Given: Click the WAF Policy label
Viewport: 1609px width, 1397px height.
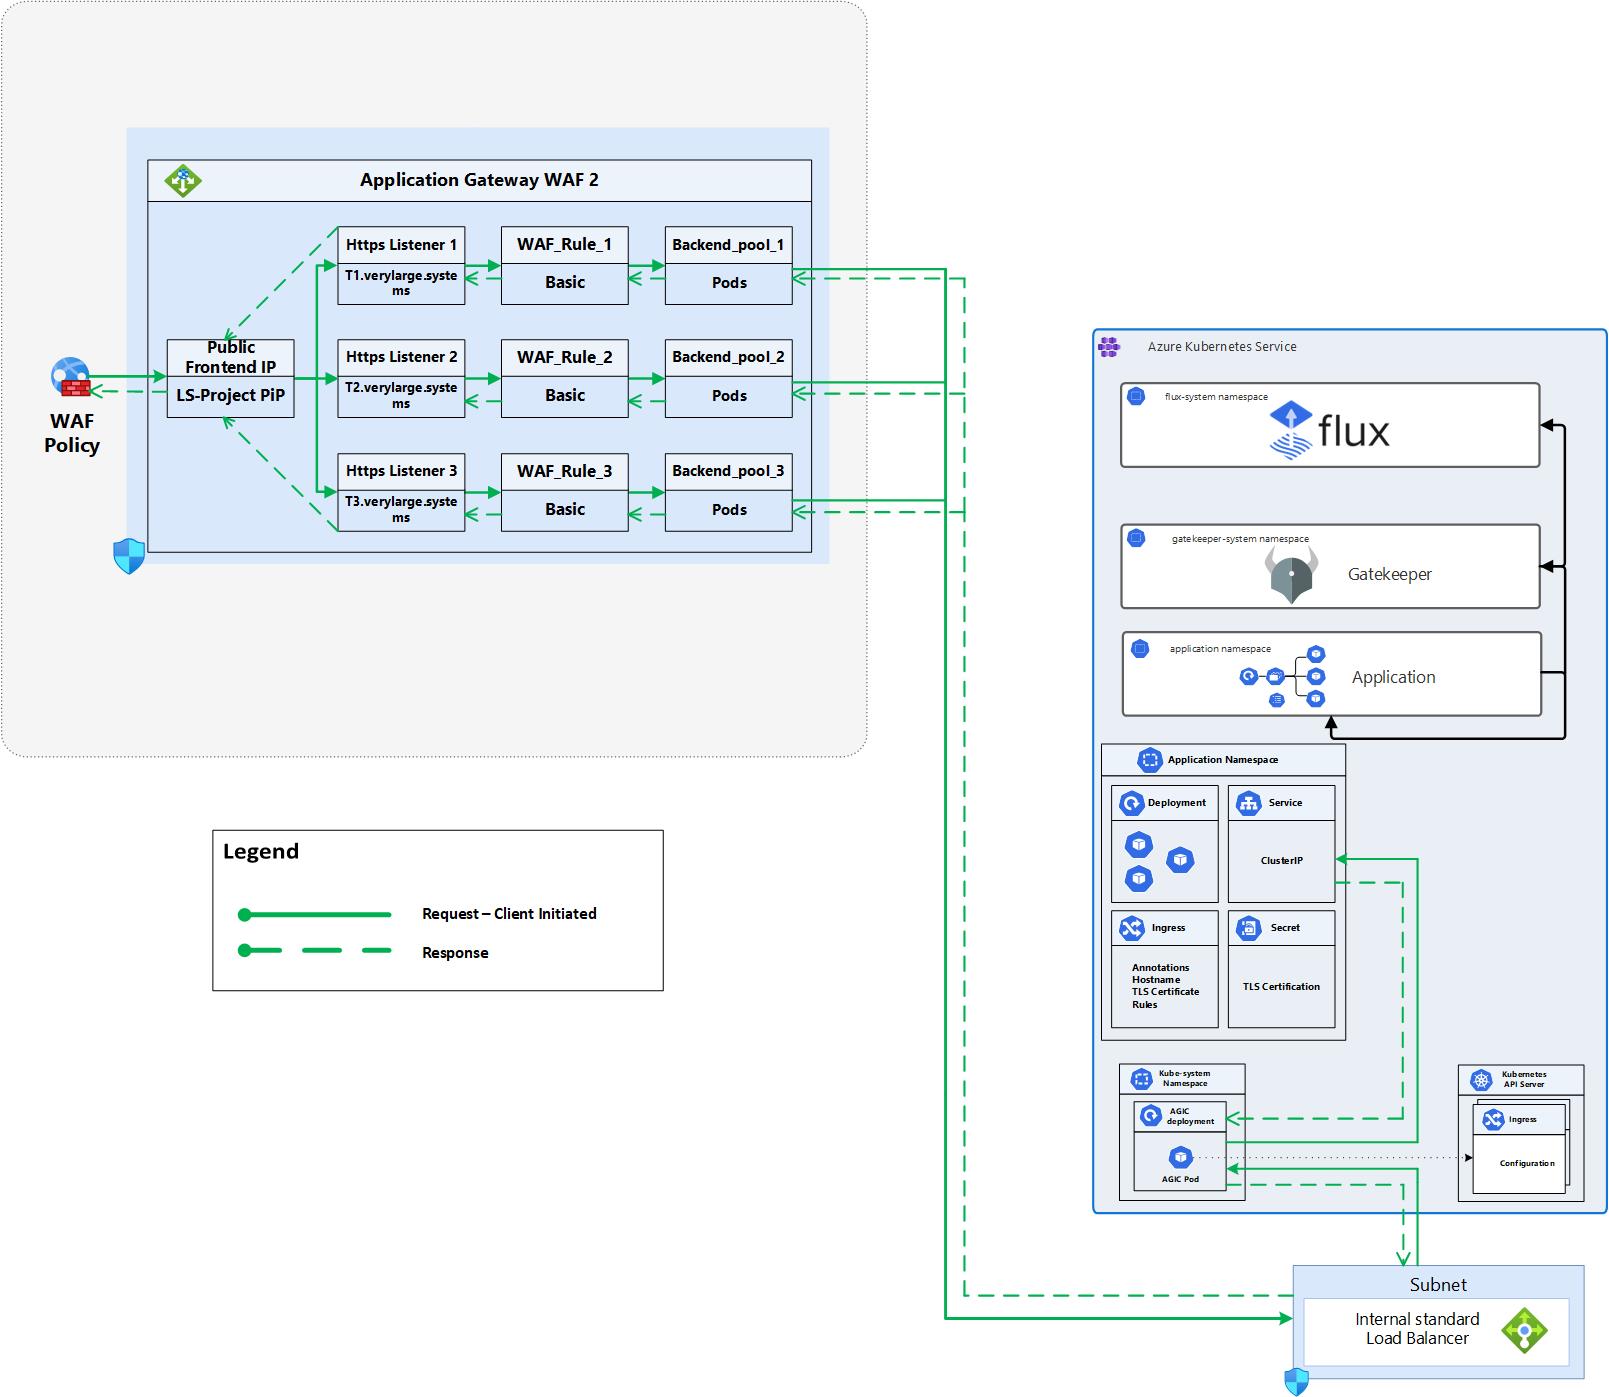Looking at the screenshot, I should pyautogui.click(x=71, y=433).
